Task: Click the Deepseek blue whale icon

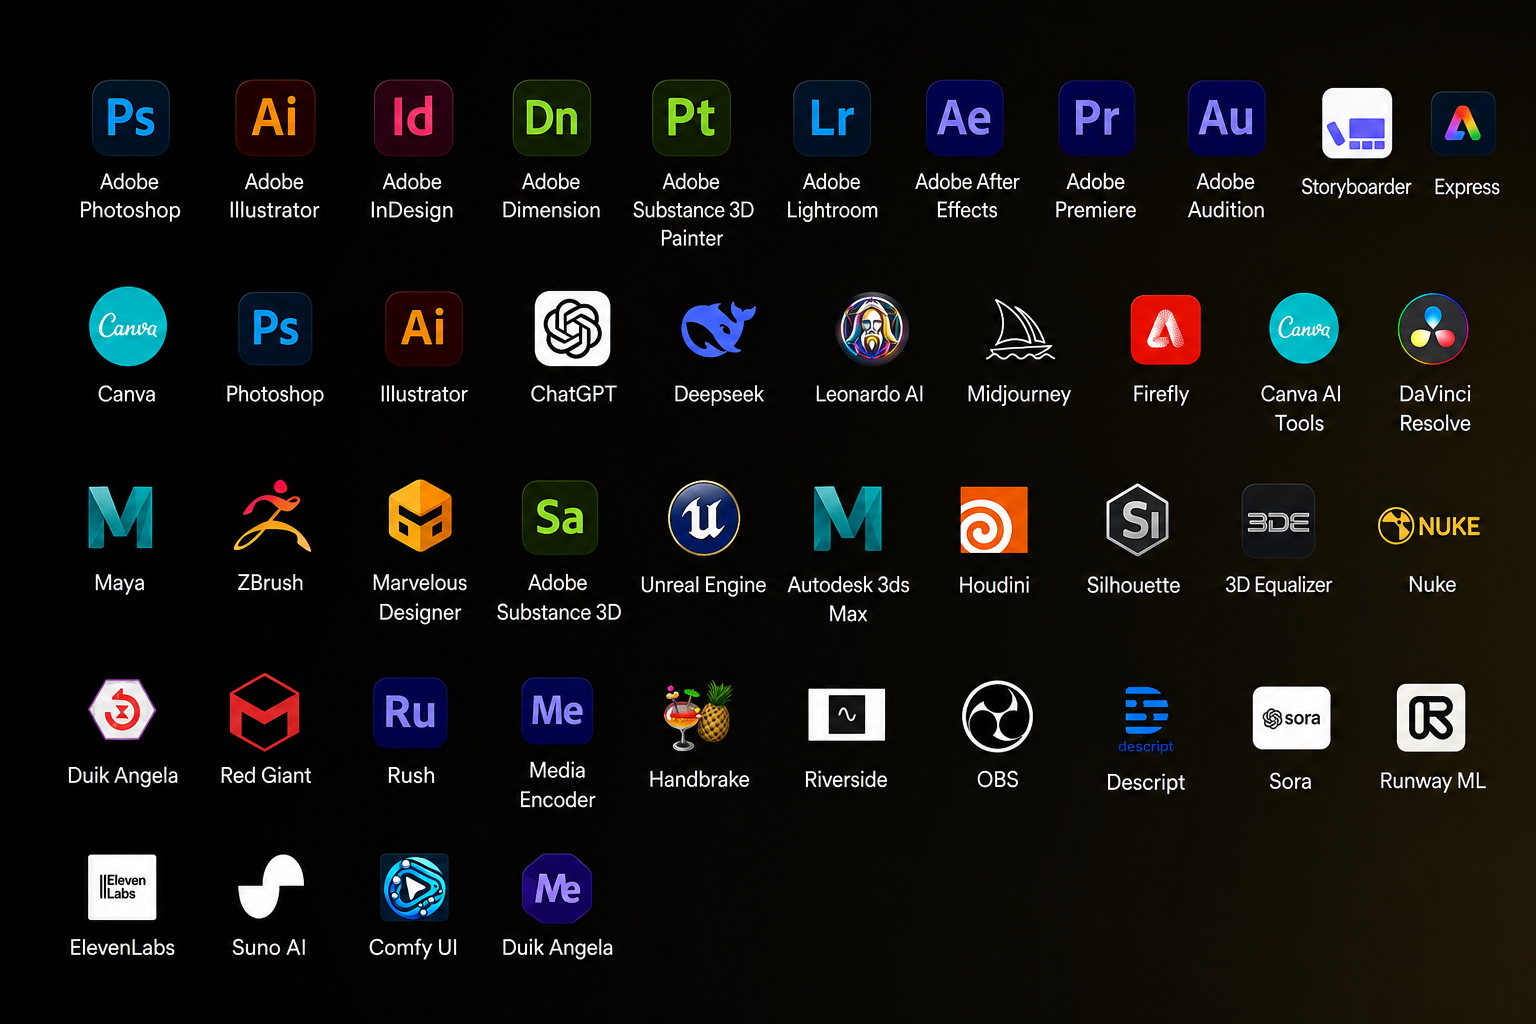Action: point(718,328)
